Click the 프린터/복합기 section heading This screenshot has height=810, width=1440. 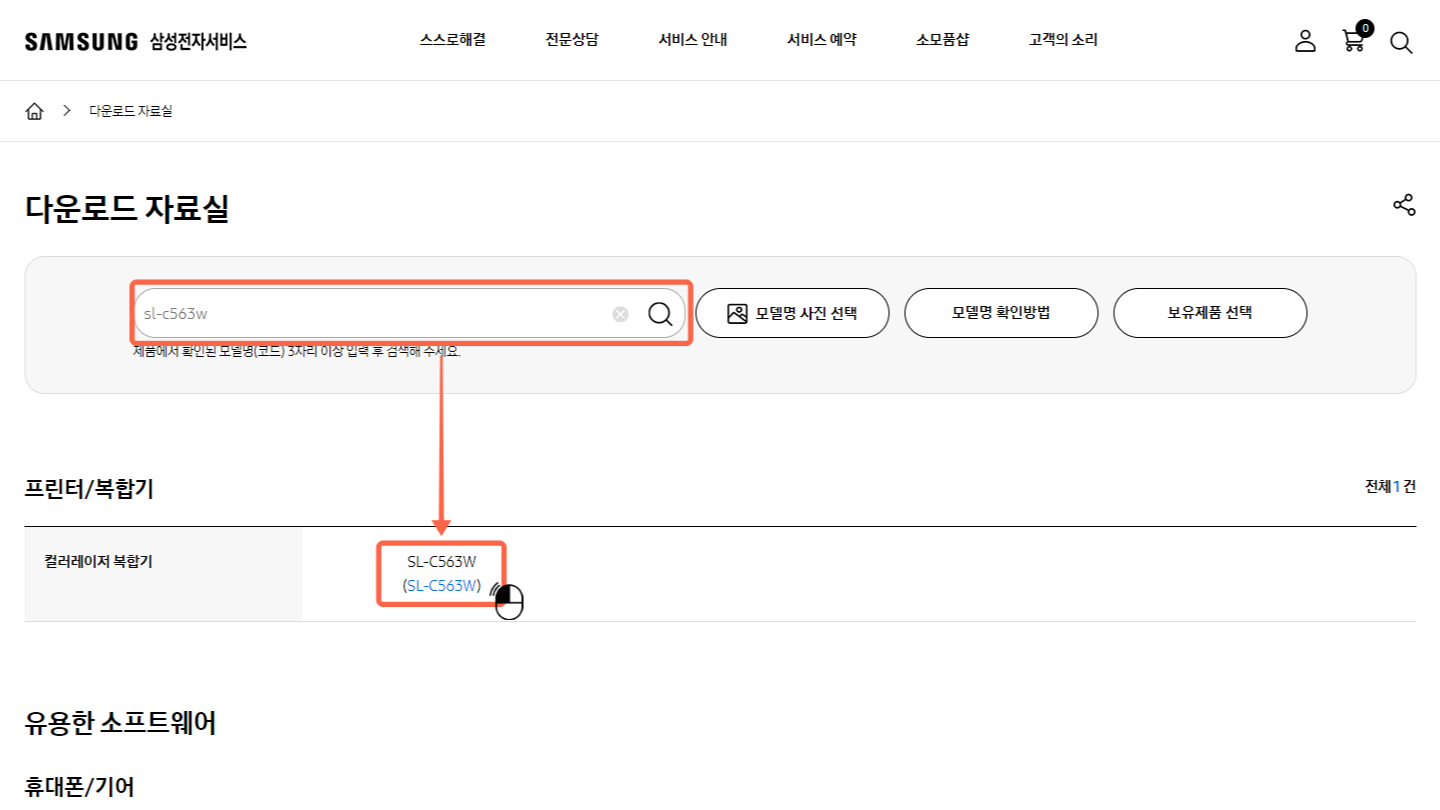(89, 489)
